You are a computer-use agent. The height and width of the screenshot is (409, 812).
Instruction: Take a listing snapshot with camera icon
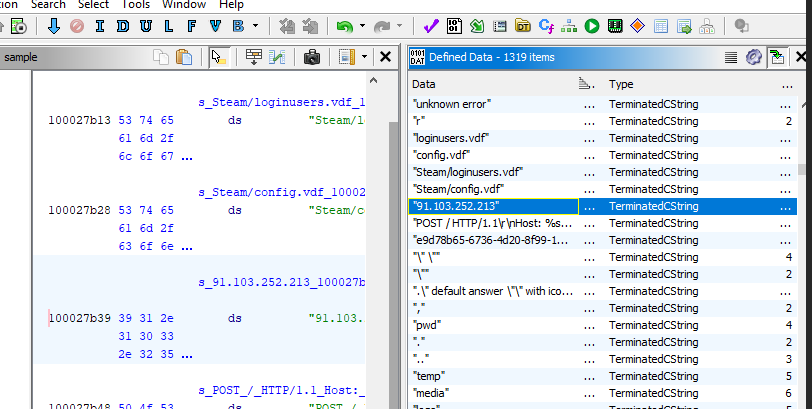311,58
